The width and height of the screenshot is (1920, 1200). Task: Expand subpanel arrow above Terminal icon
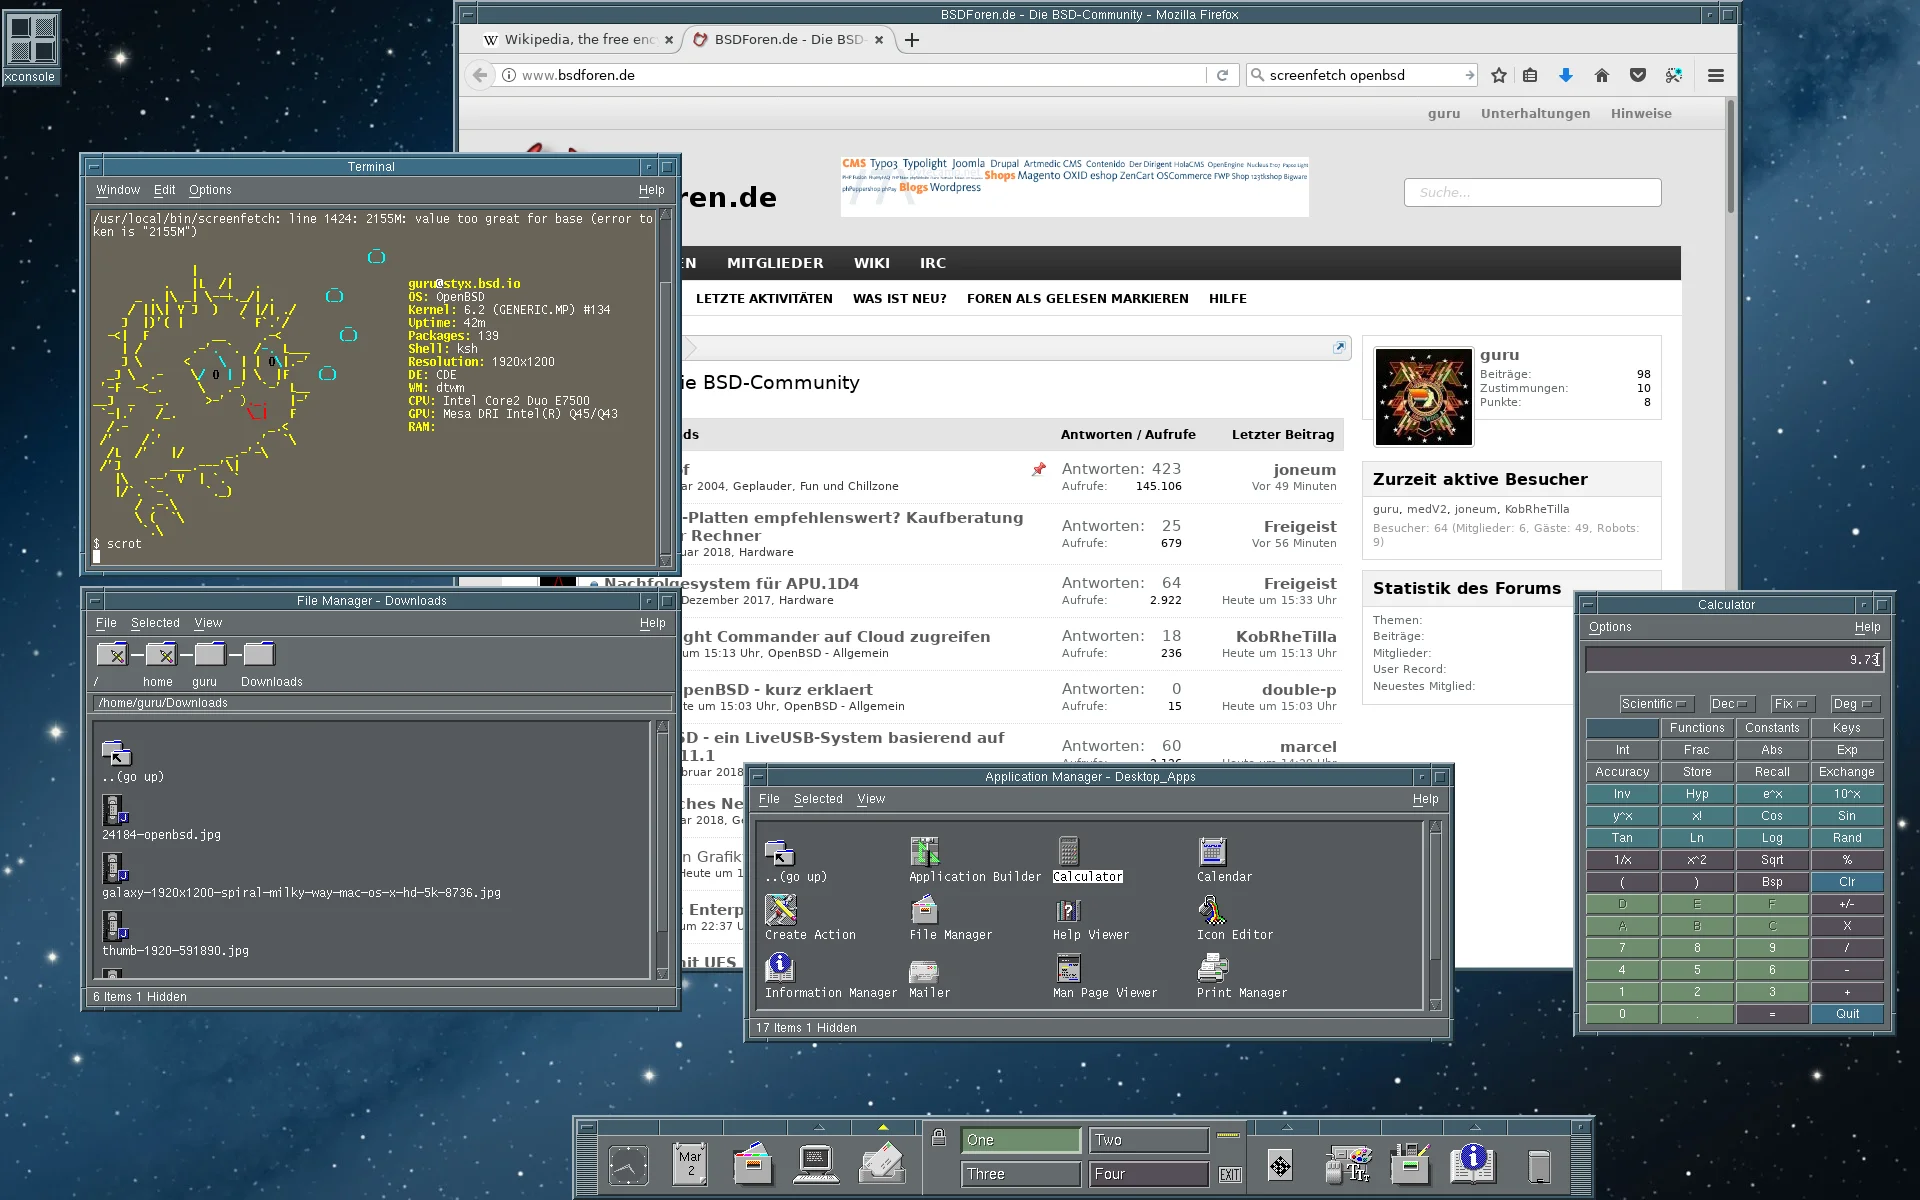pos(819,1127)
